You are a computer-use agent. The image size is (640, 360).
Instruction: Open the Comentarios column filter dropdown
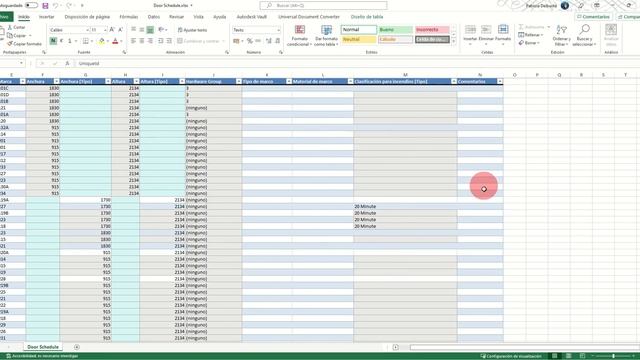click(500, 82)
